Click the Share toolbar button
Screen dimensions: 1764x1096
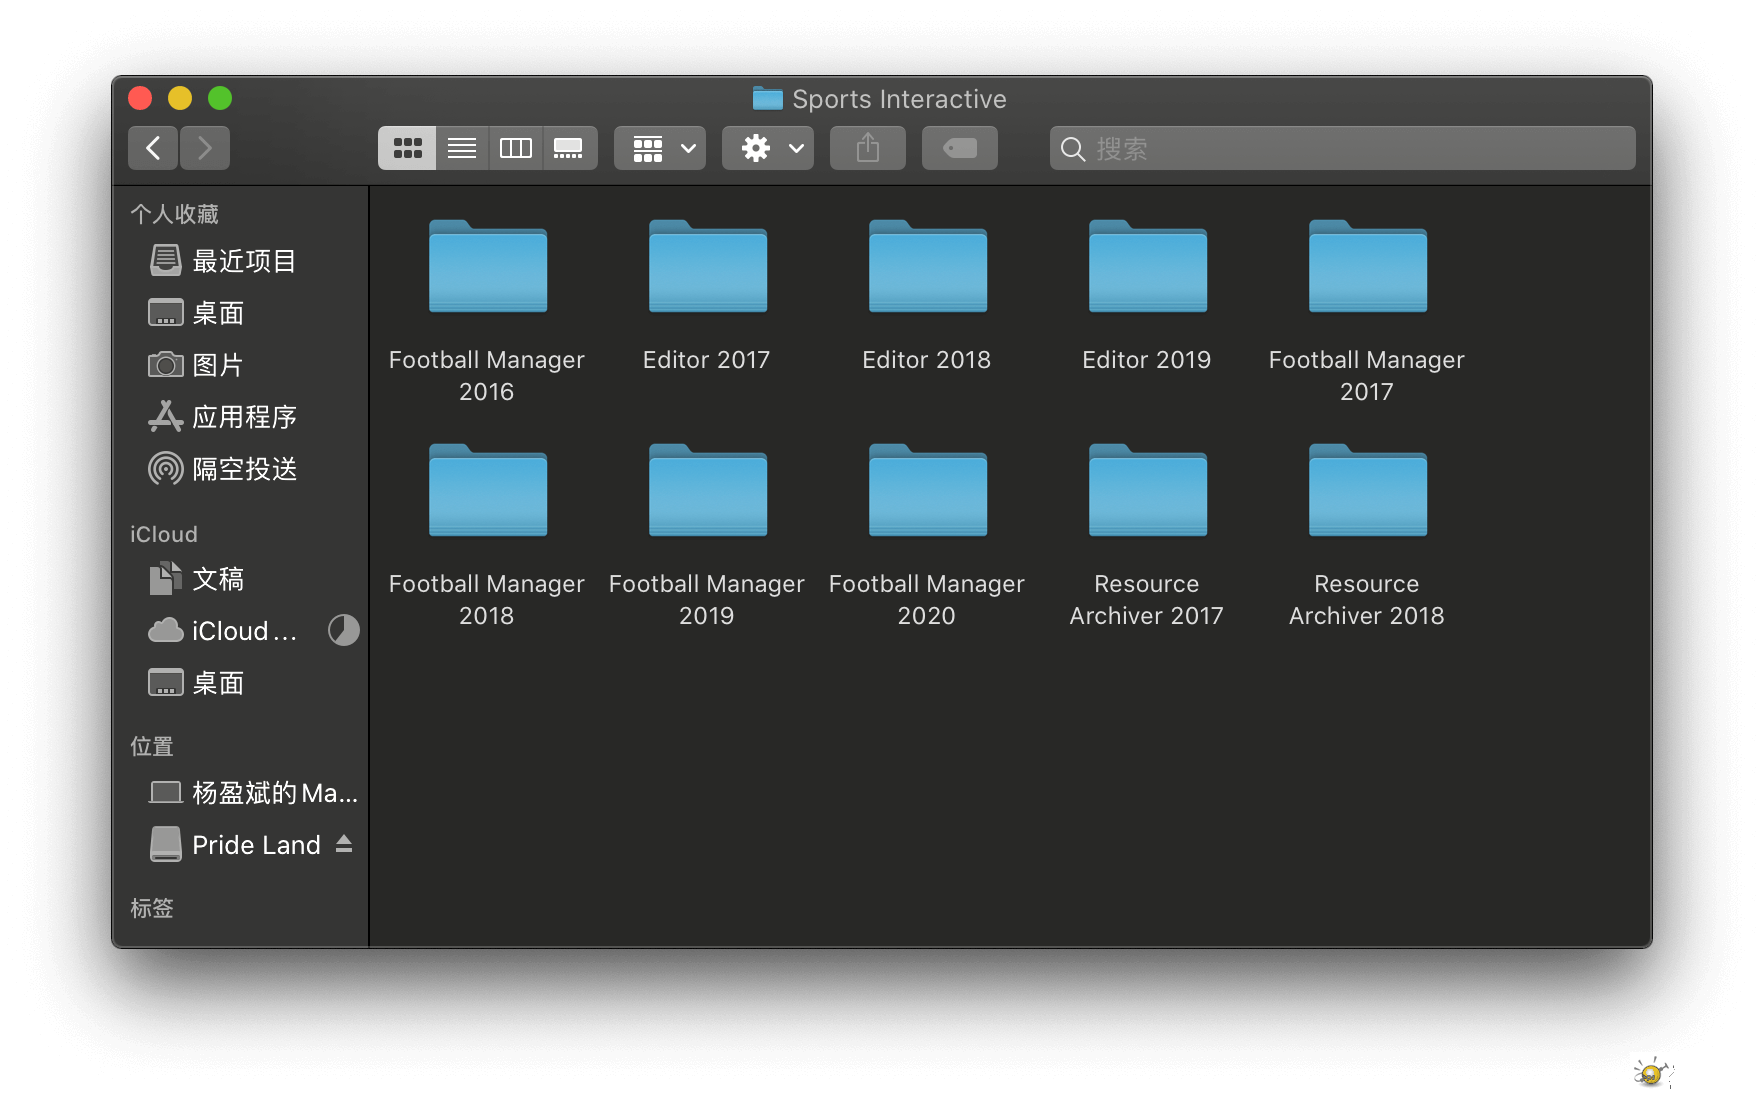868,148
